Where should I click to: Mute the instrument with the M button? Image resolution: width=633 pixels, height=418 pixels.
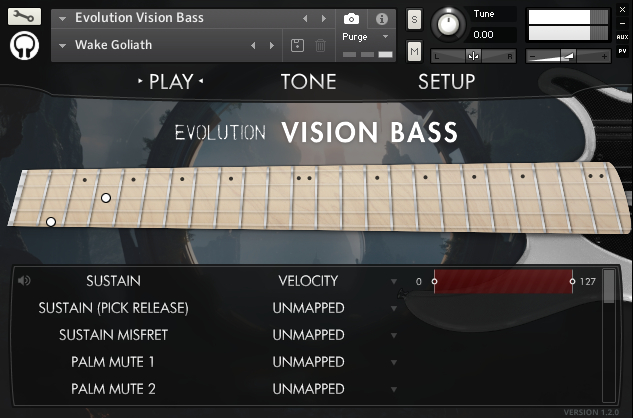(415, 51)
